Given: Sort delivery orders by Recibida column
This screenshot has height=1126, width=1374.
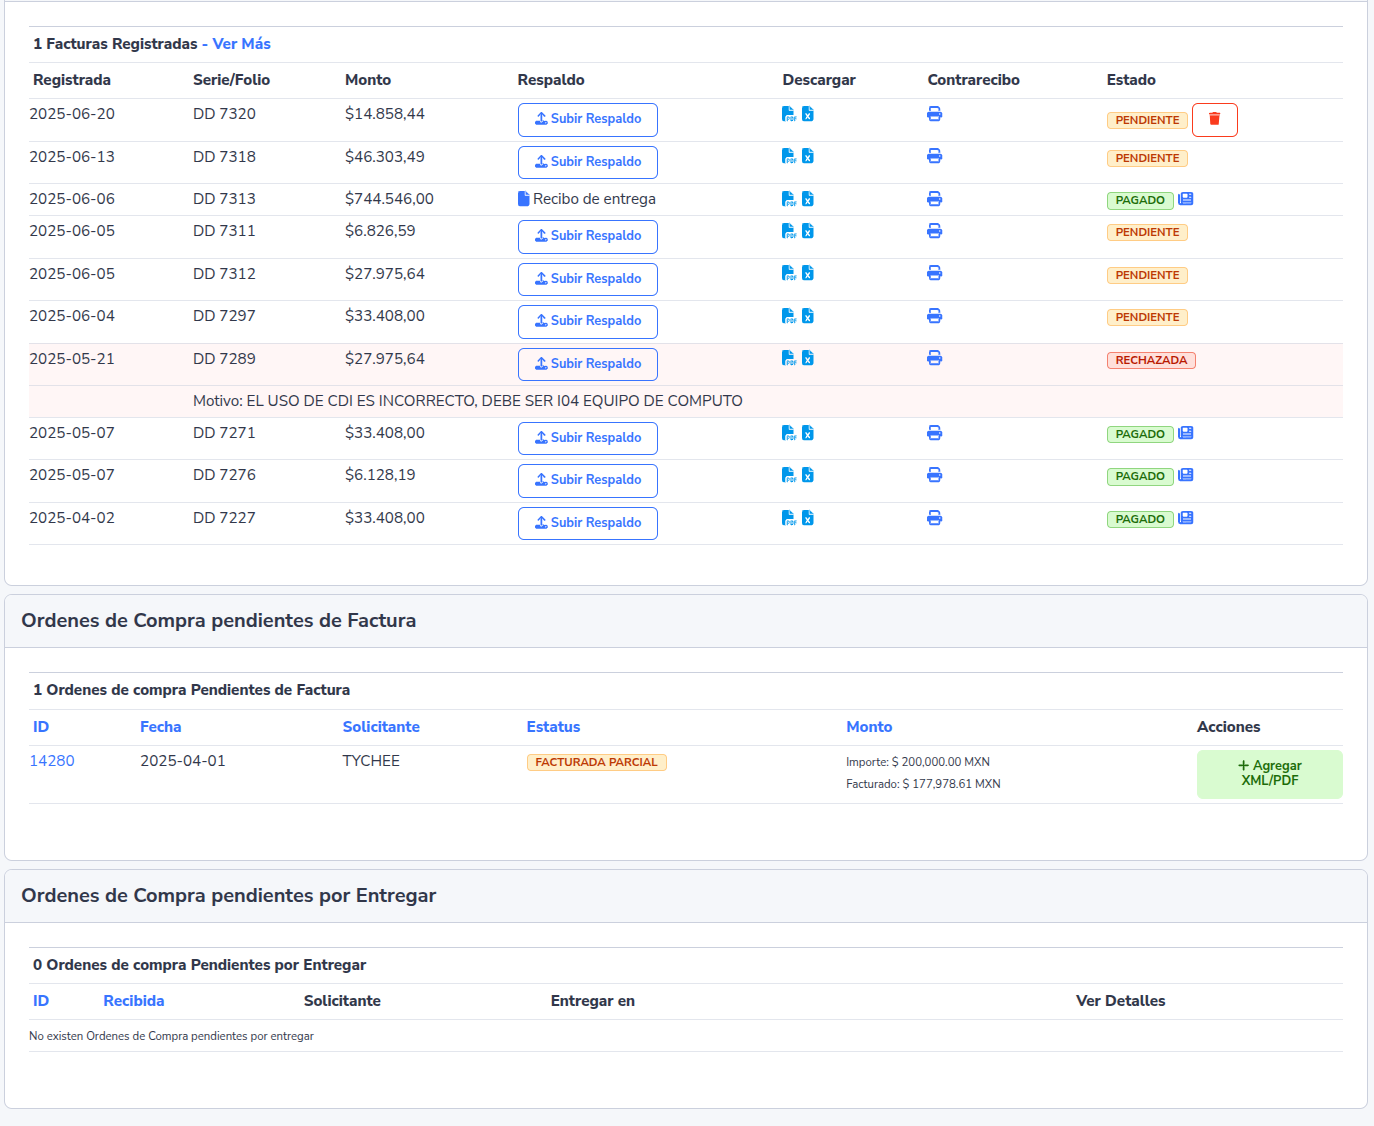Looking at the screenshot, I should (134, 1001).
